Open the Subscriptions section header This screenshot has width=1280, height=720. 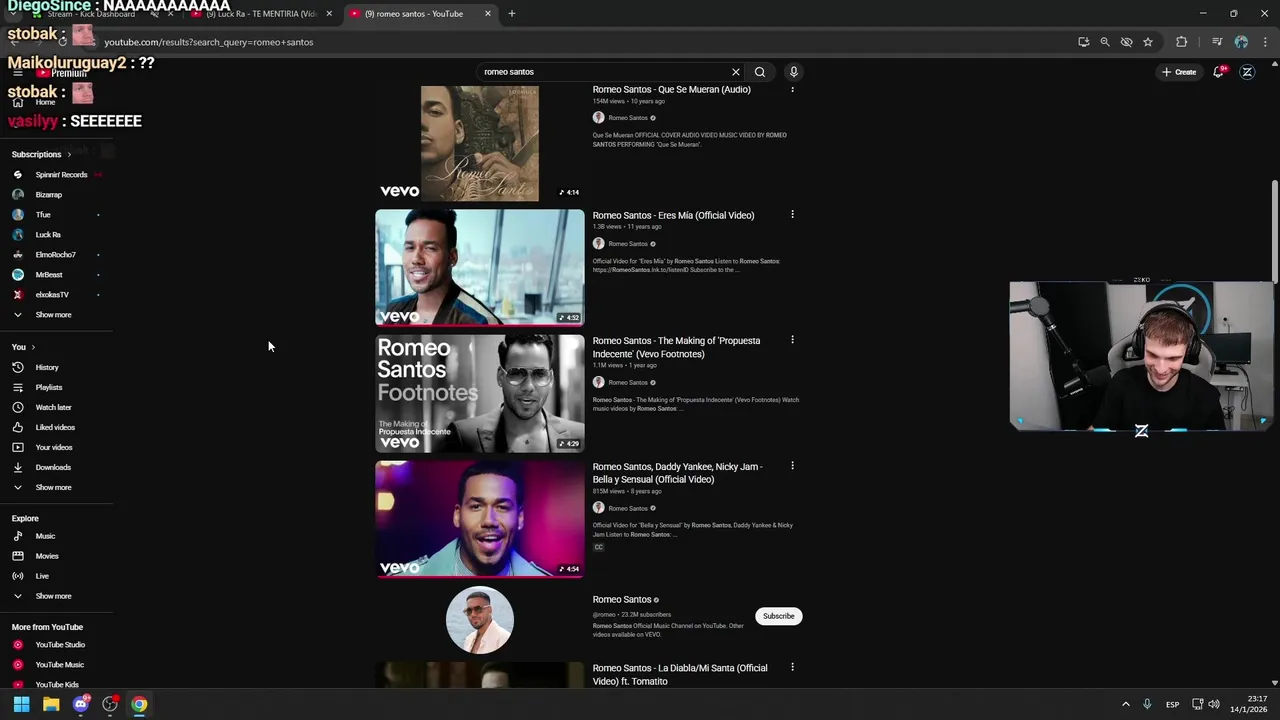click(41, 154)
